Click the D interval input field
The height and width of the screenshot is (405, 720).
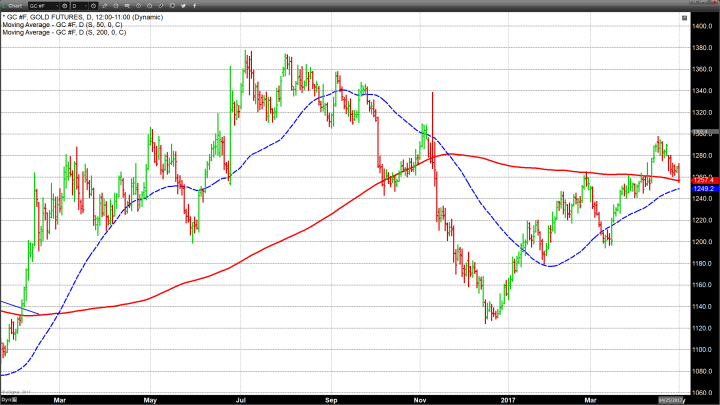click(76, 6)
